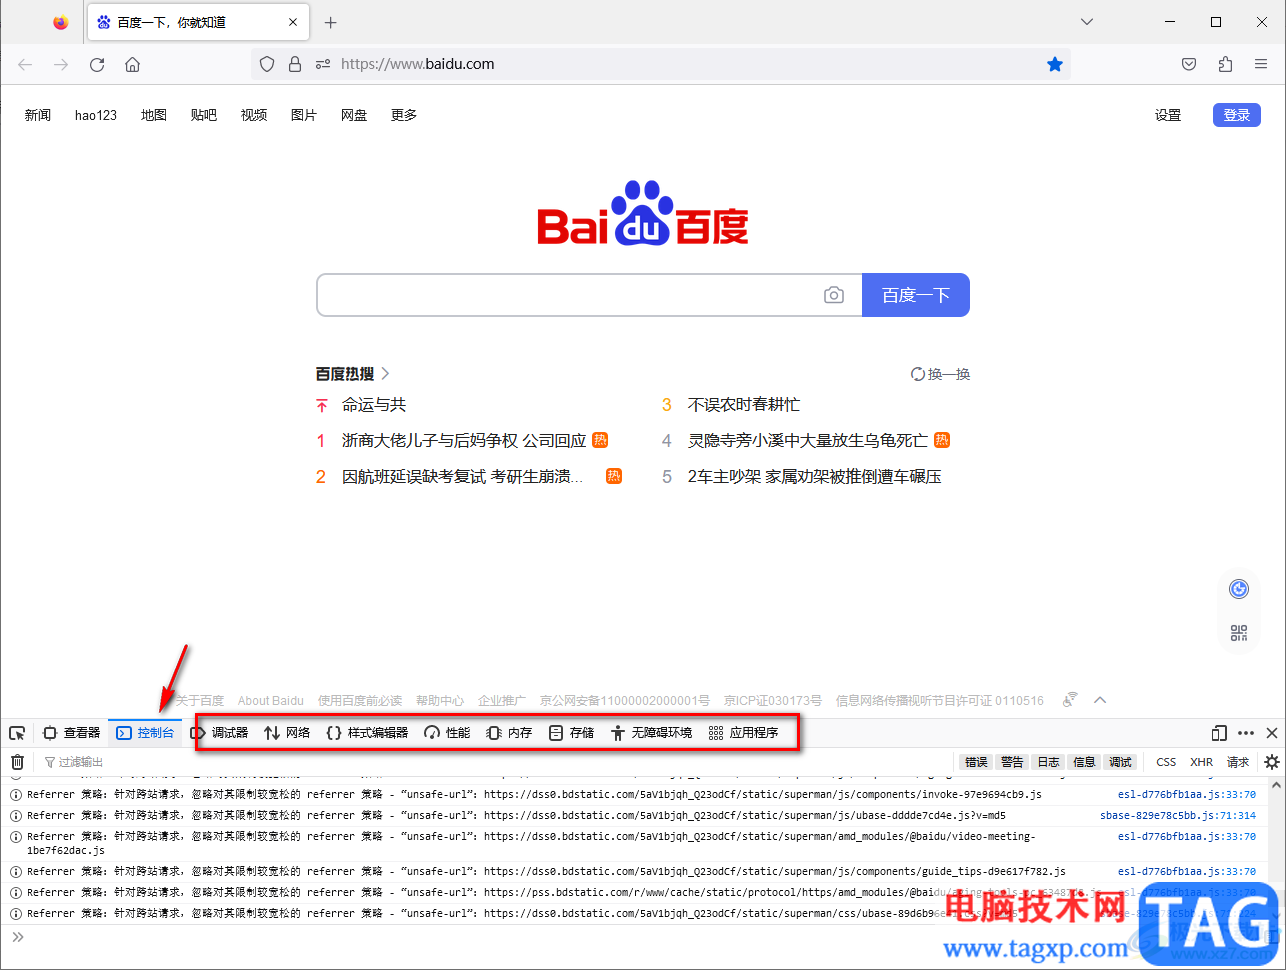Close the Baidu browser tab

(293, 22)
